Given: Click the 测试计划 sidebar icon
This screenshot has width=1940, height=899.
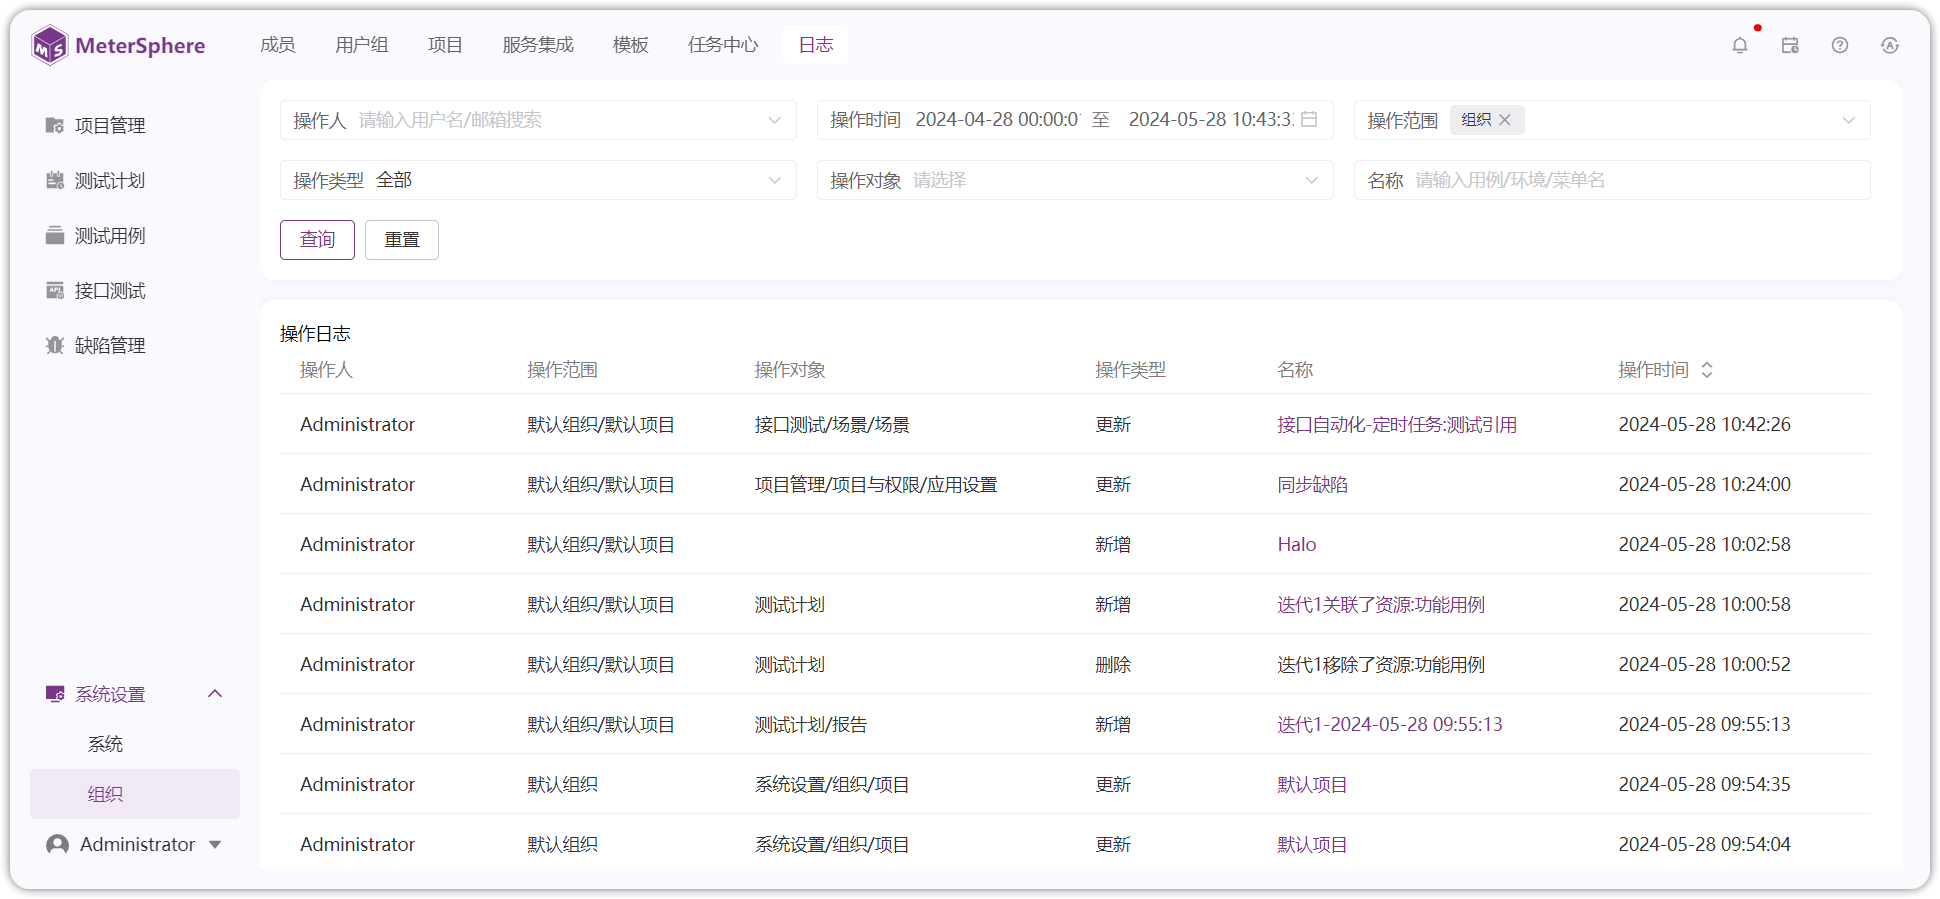Looking at the screenshot, I should coord(55,180).
